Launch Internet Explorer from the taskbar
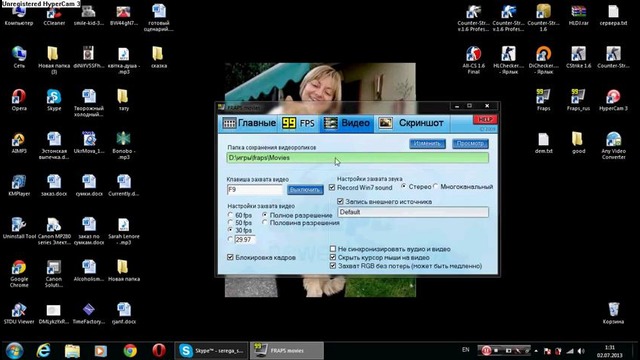Image resolution: width=640 pixels, height=360 pixels. tap(43, 351)
